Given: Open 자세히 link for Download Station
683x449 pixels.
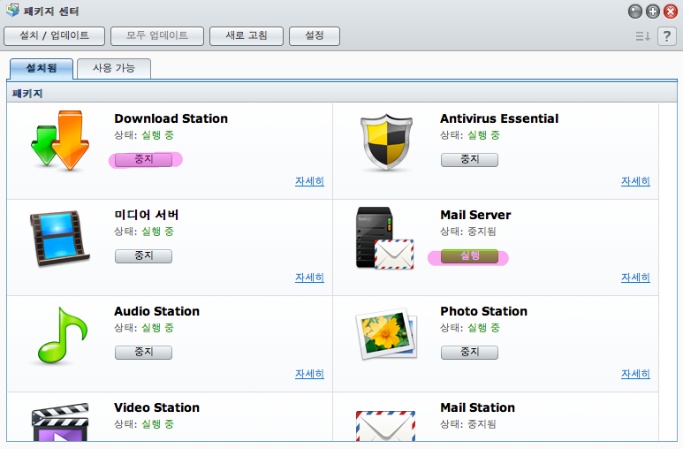Looking at the screenshot, I should click(309, 181).
